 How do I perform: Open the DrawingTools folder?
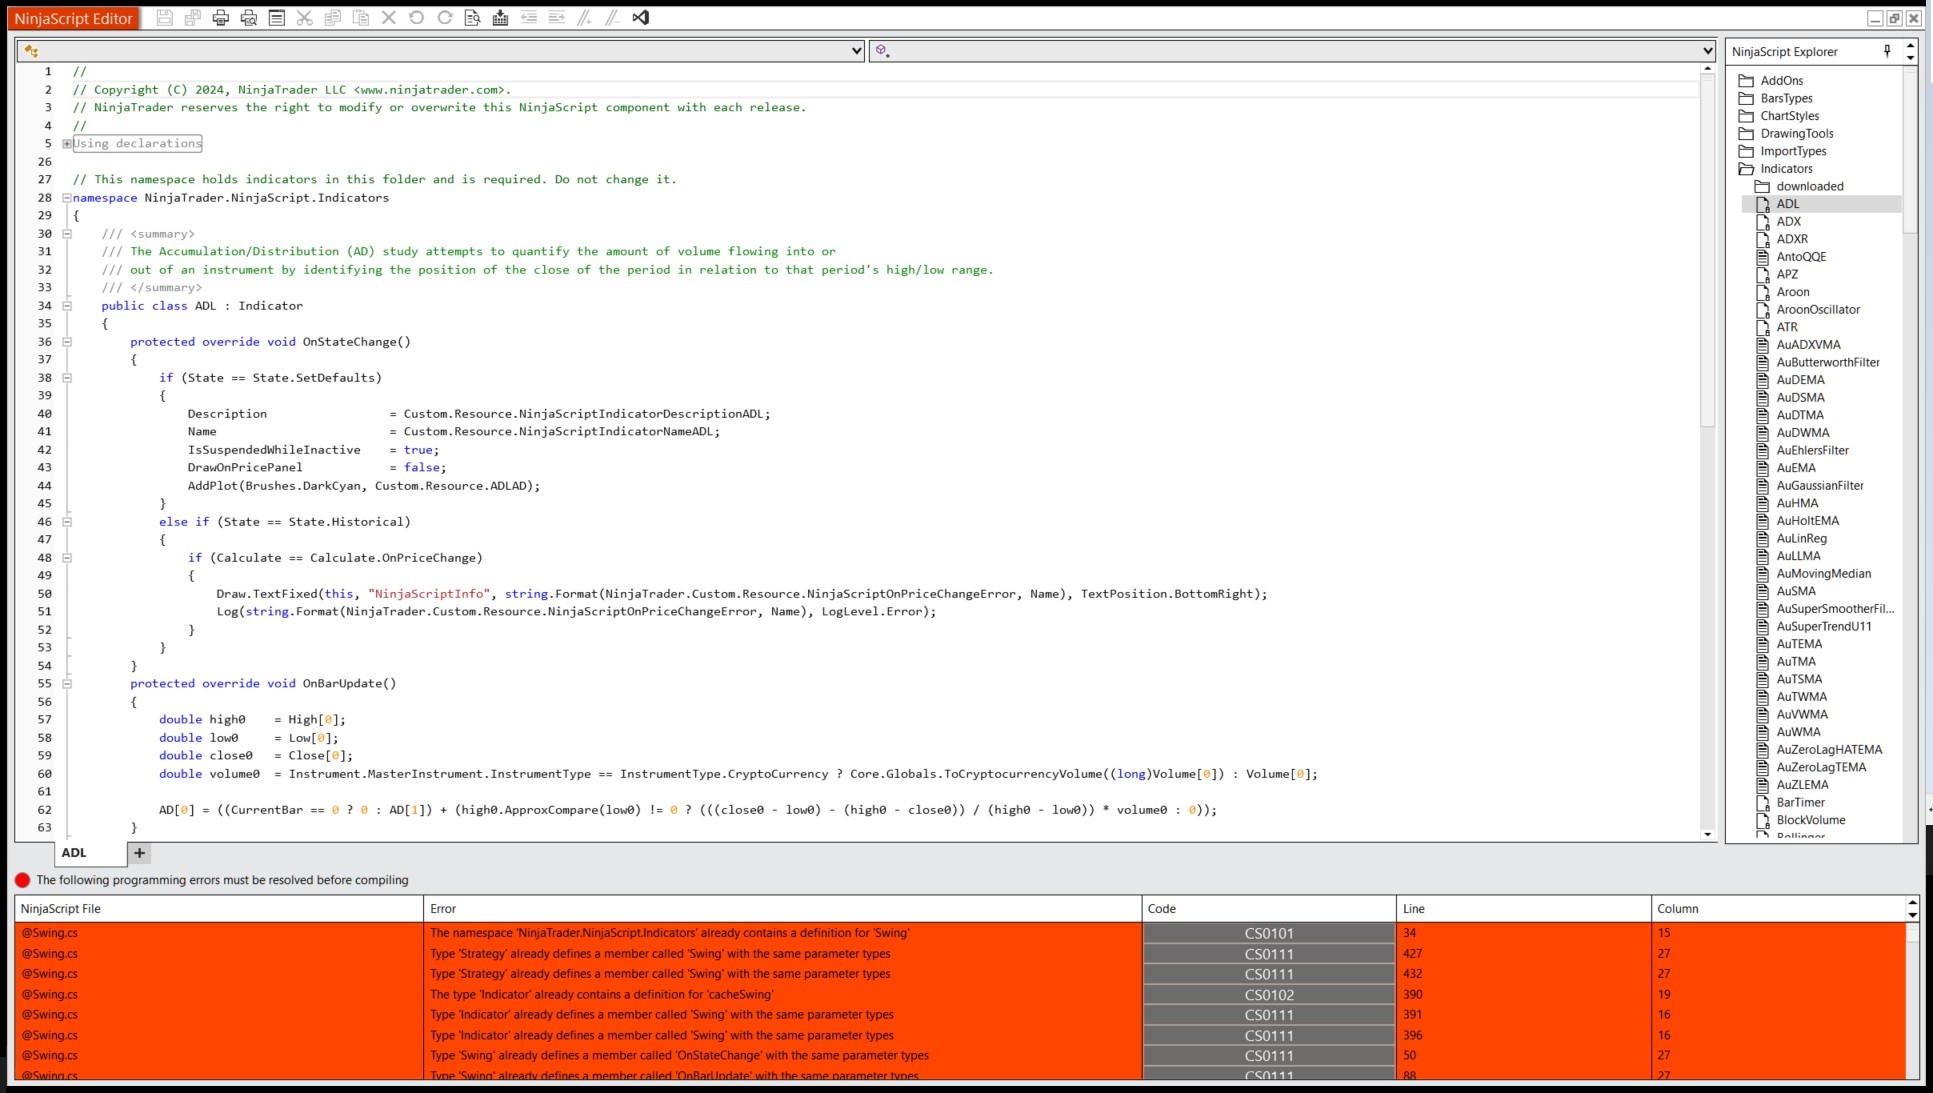(1796, 134)
